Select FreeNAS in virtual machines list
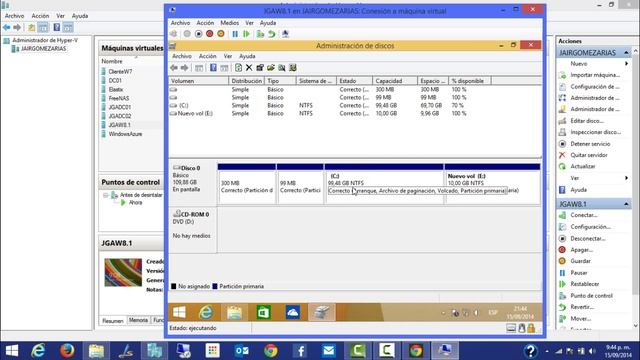Screen dimensions: 640x360 point(119,98)
